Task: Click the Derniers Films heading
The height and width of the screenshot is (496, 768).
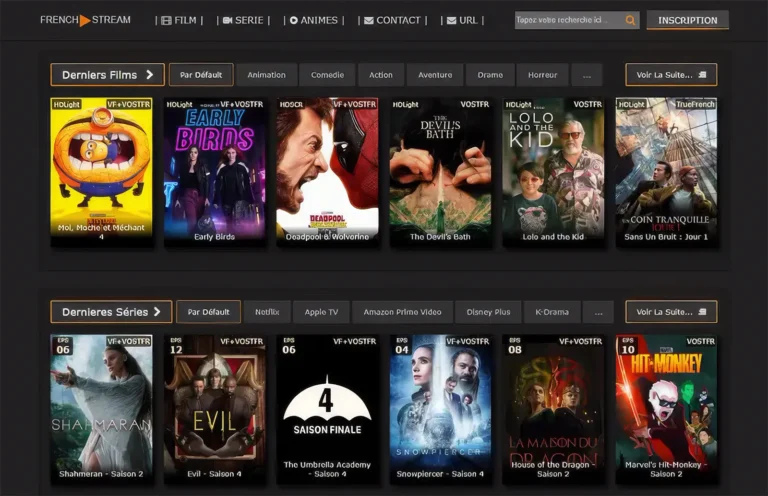Action: tap(107, 74)
